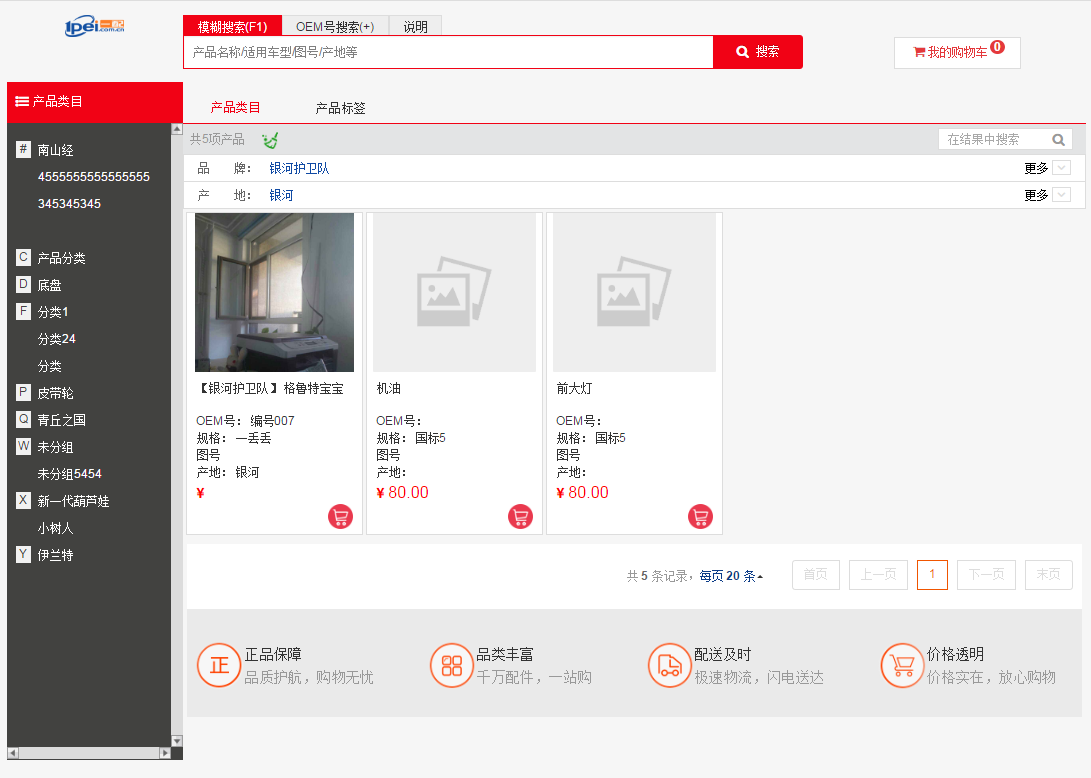Viewport: 1091px width, 778px height.
Task: Open 我的购物车 shopping cart
Action: 956,52
